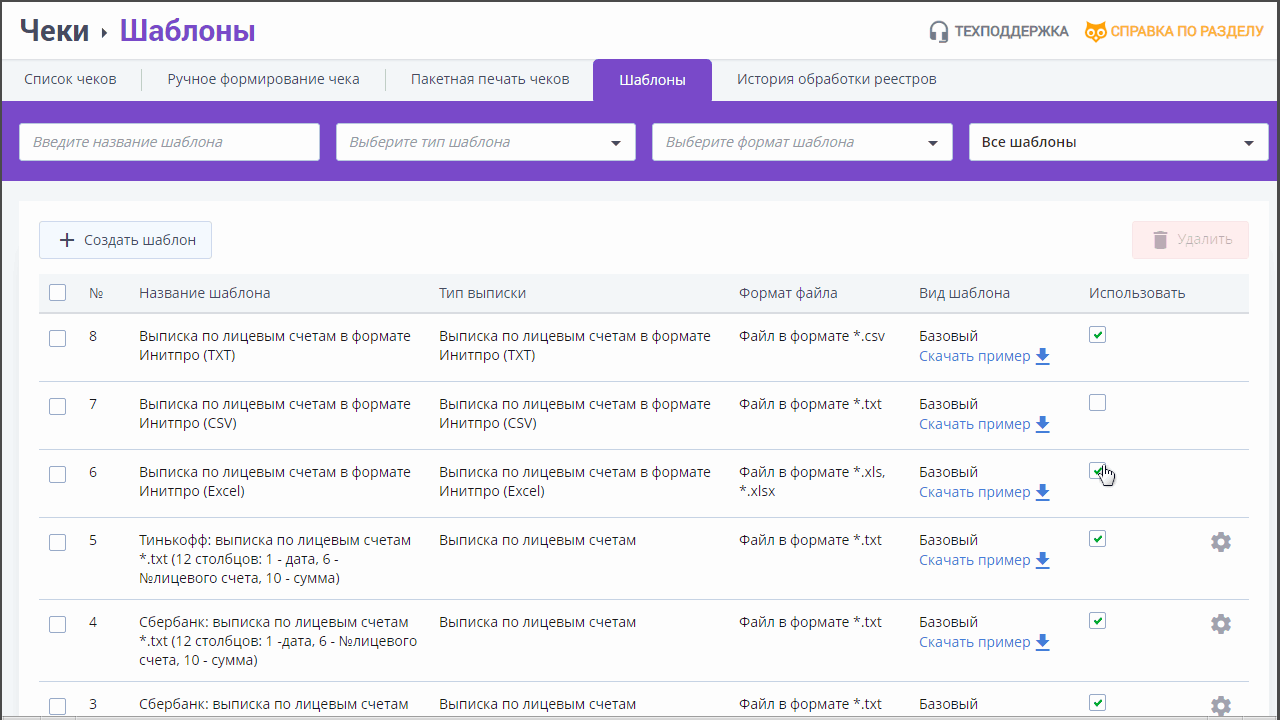Click Скачать пример link in row 8
The width and height of the screenshot is (1280, 720).
[974, 357]
